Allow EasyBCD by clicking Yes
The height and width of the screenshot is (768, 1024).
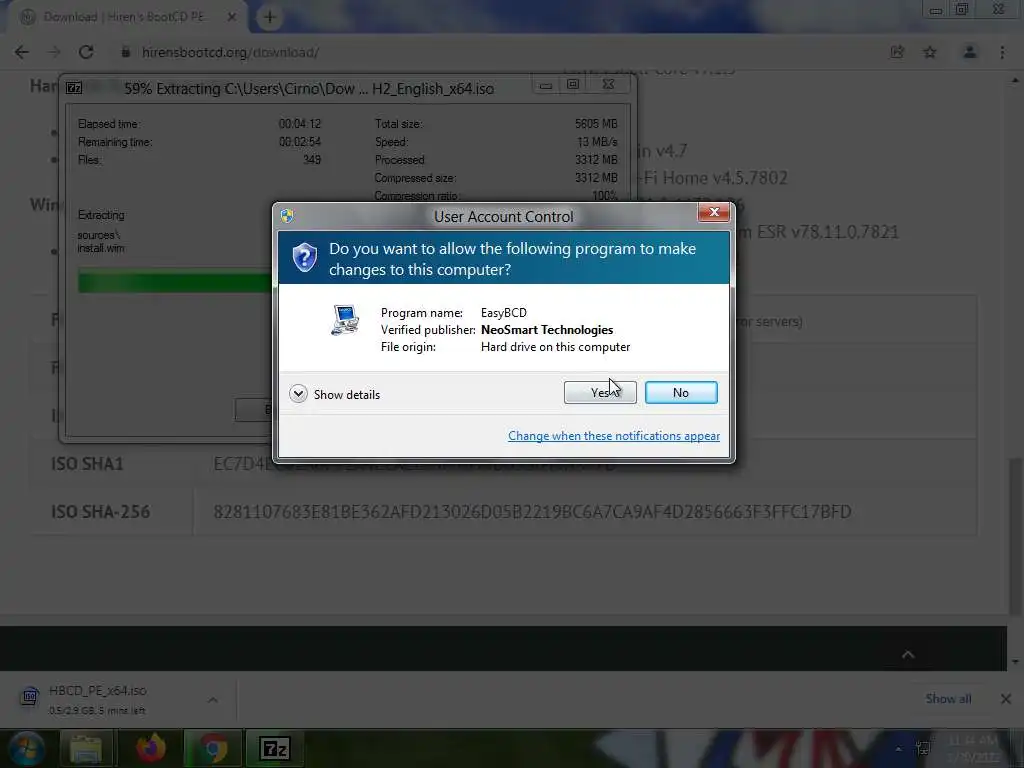coord(600,392)
